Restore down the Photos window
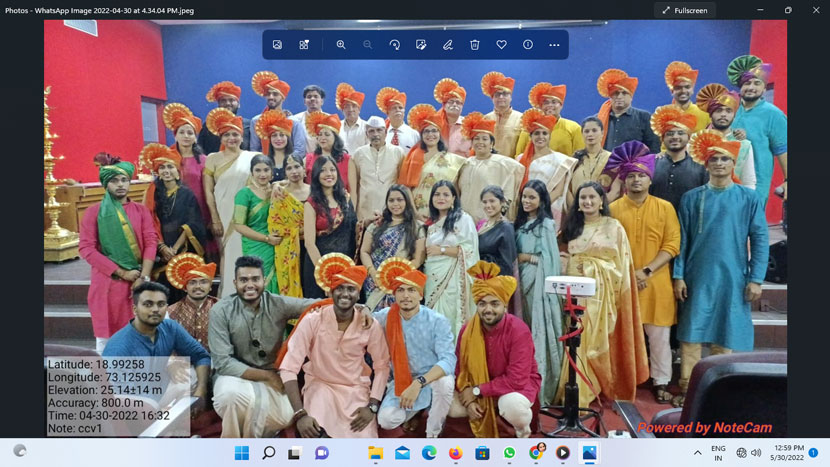The height and width of the screenshot is (467, 830). pyautogui.click(x=788, y=10)
